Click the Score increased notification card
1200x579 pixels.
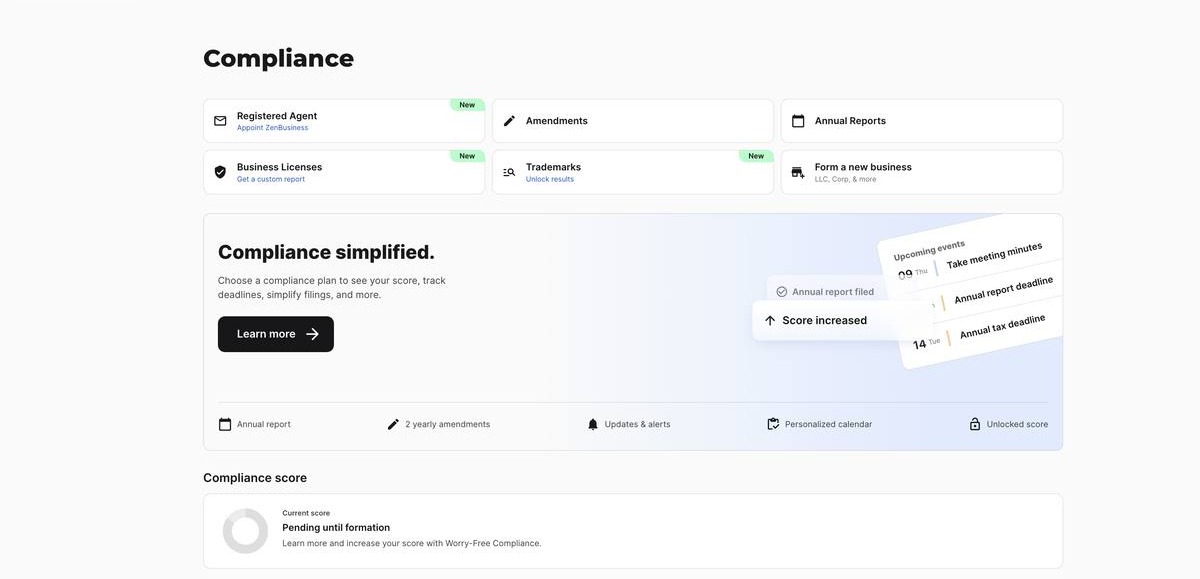[x=842, y=321]
